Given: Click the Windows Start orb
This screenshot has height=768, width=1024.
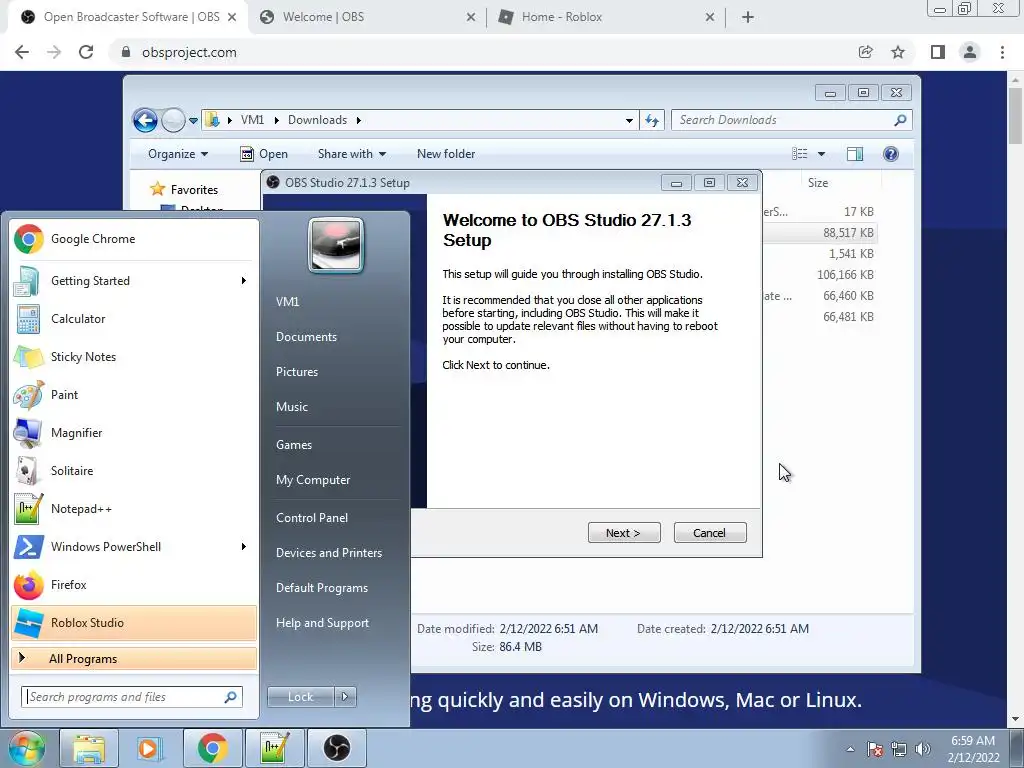Looking at the screenshot, I should pos(27,748).
